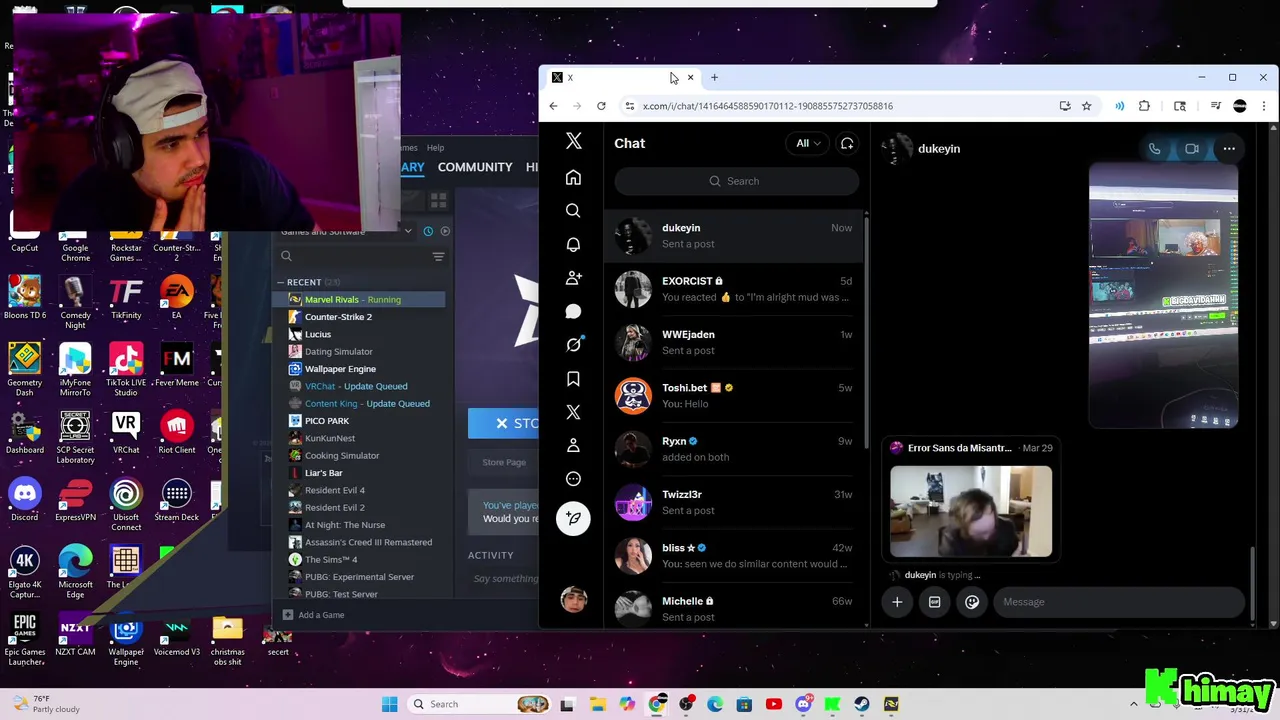Click the Chrome address bar URL
The height and width of the screenshot is (720, 1280).
tap(768, 106)
